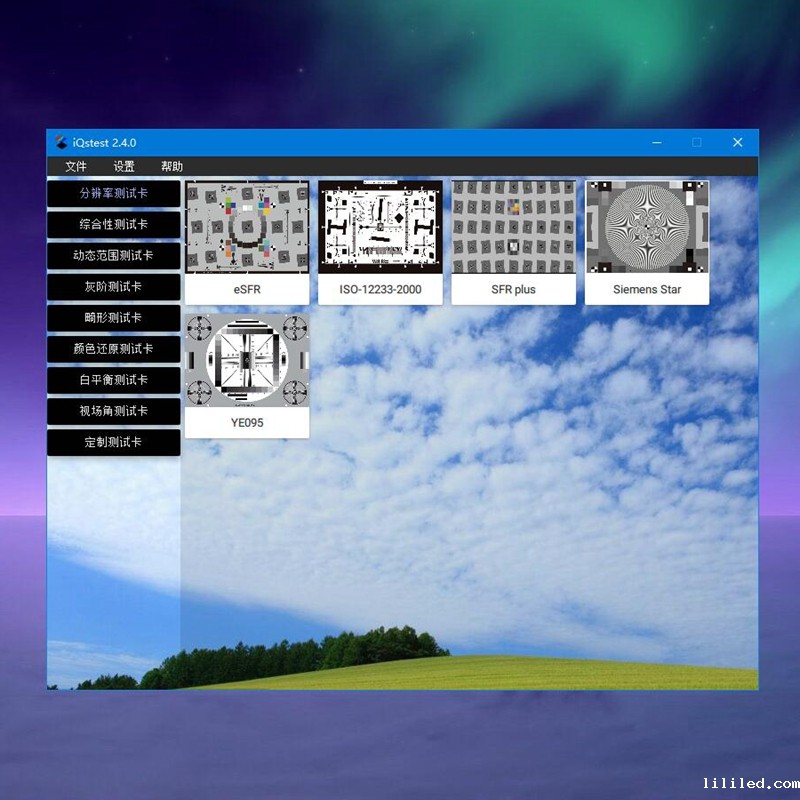Open the 颜色还原测试卡 category
The width and height of the screenshot is (800, 800).
114,349
